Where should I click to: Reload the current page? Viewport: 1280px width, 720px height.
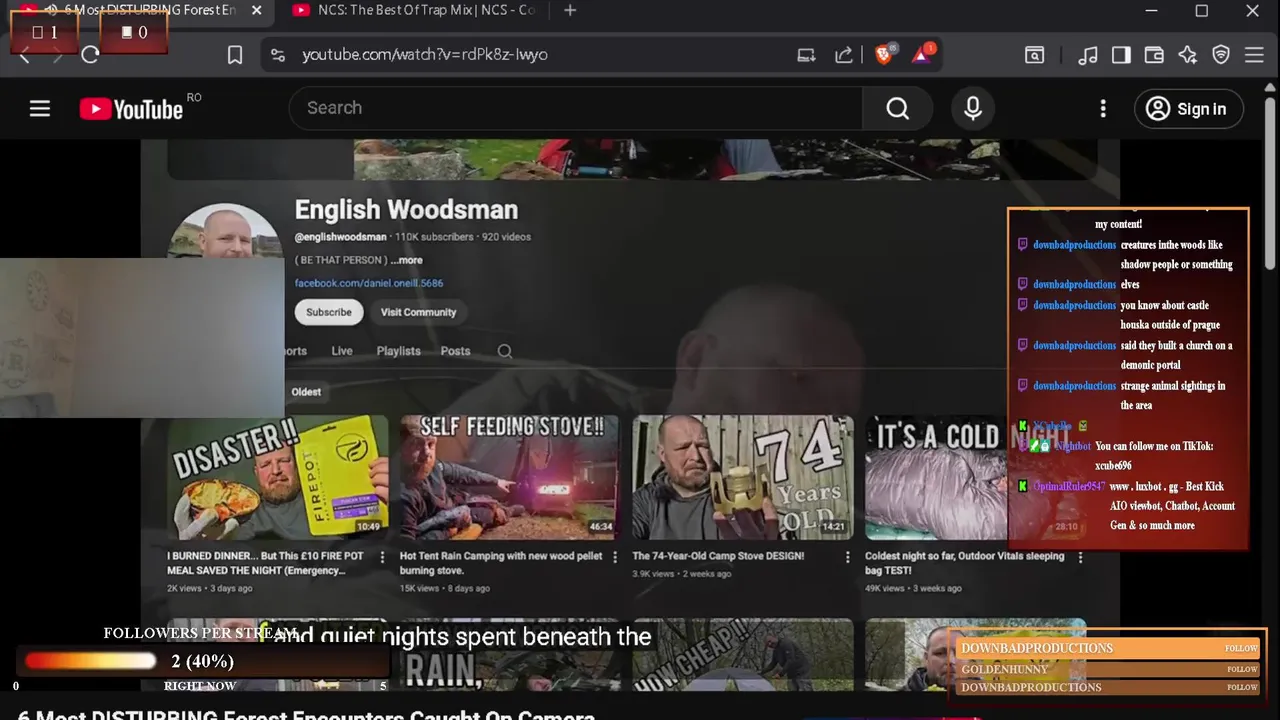coord(90,55)
